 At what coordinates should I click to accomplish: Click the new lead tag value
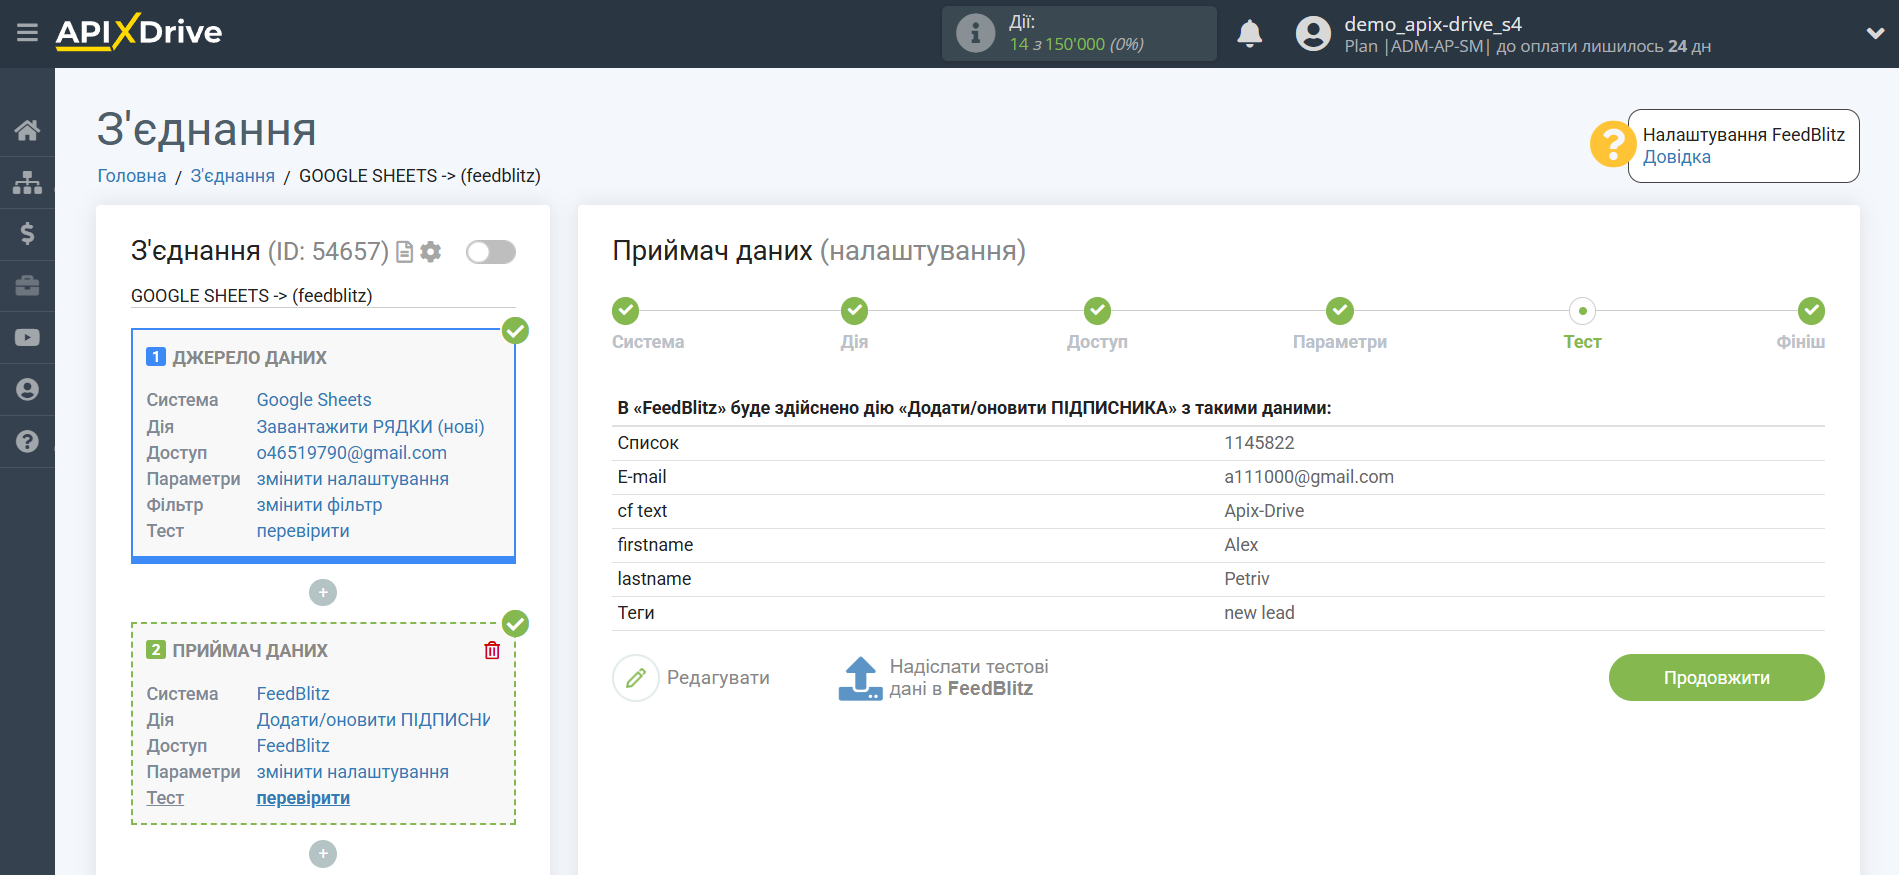point(1259,613)
